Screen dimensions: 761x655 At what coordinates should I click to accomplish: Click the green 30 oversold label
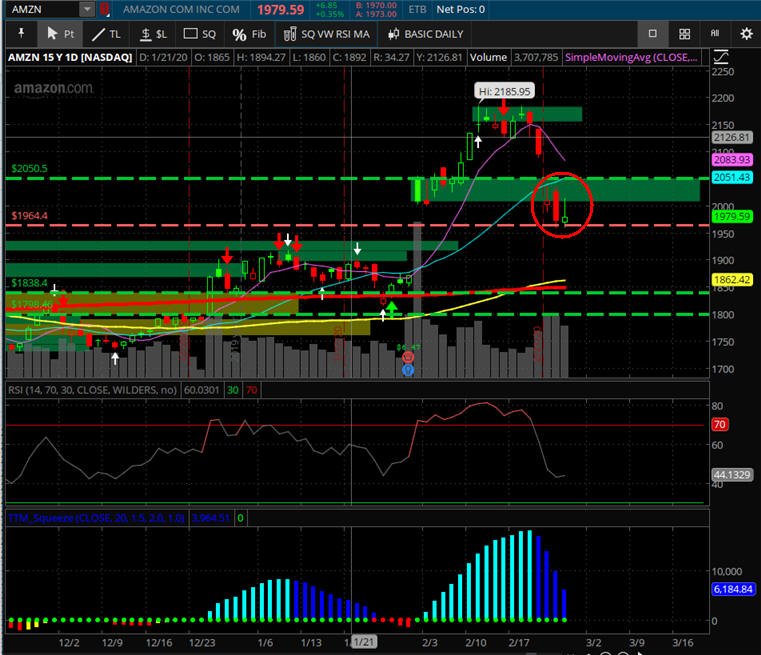click(x=233, y=390)
